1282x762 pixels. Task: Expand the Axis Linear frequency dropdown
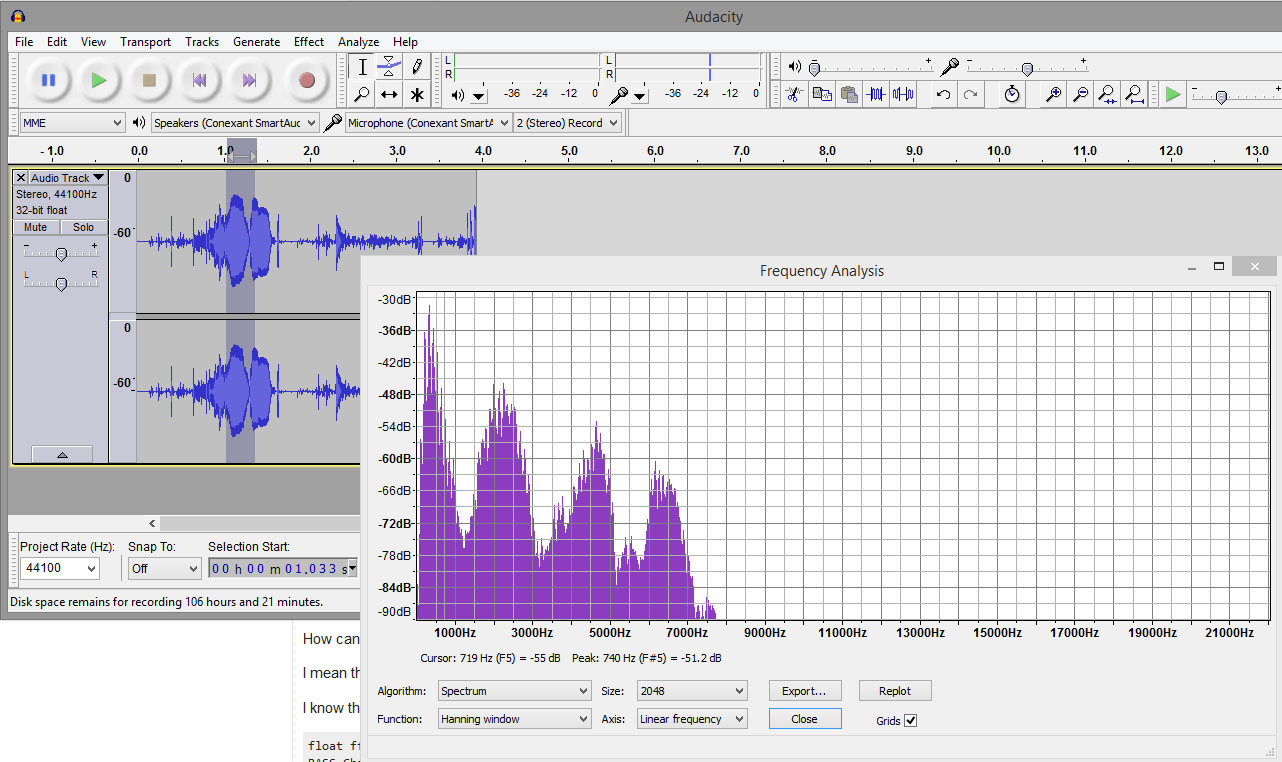point(692,719)
